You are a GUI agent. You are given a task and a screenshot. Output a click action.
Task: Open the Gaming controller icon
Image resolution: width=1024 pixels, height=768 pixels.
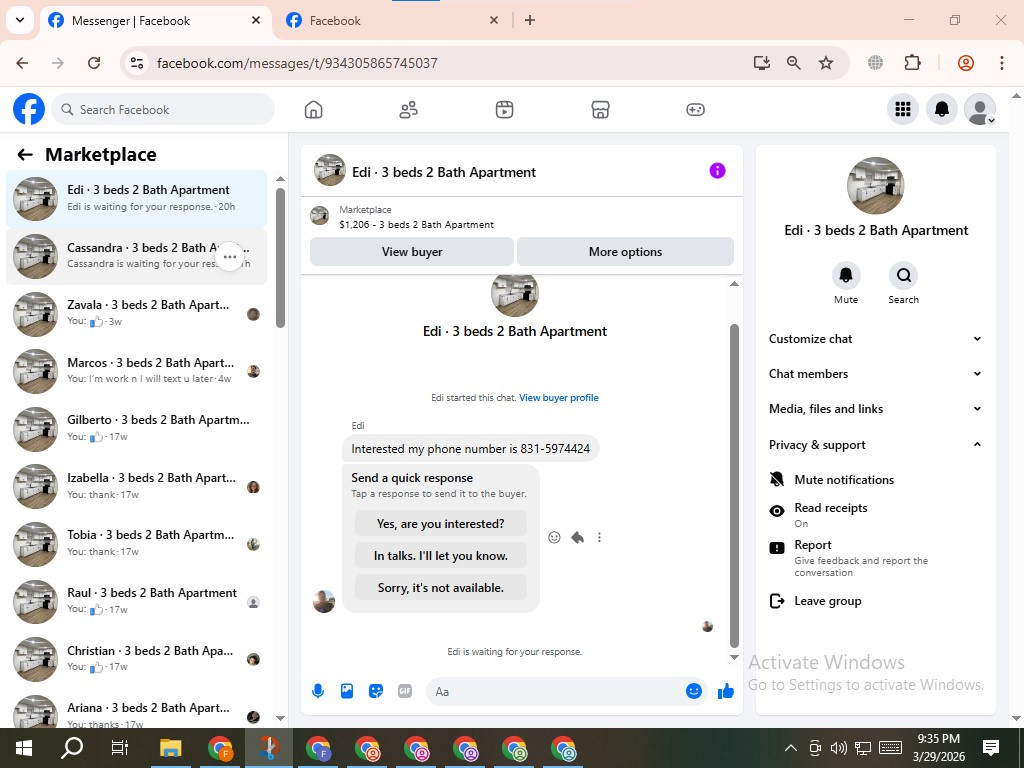[695, 110]
